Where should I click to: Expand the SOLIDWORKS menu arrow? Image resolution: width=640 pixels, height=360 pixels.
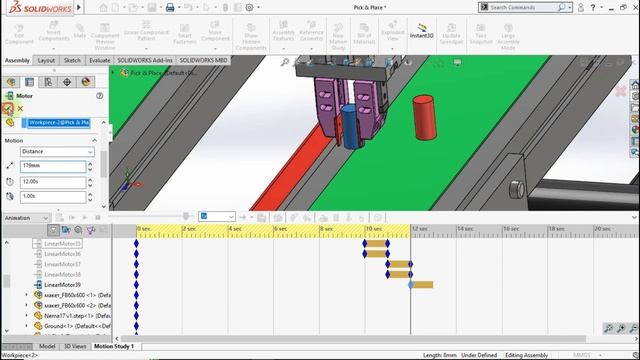(x=79, y=7)
